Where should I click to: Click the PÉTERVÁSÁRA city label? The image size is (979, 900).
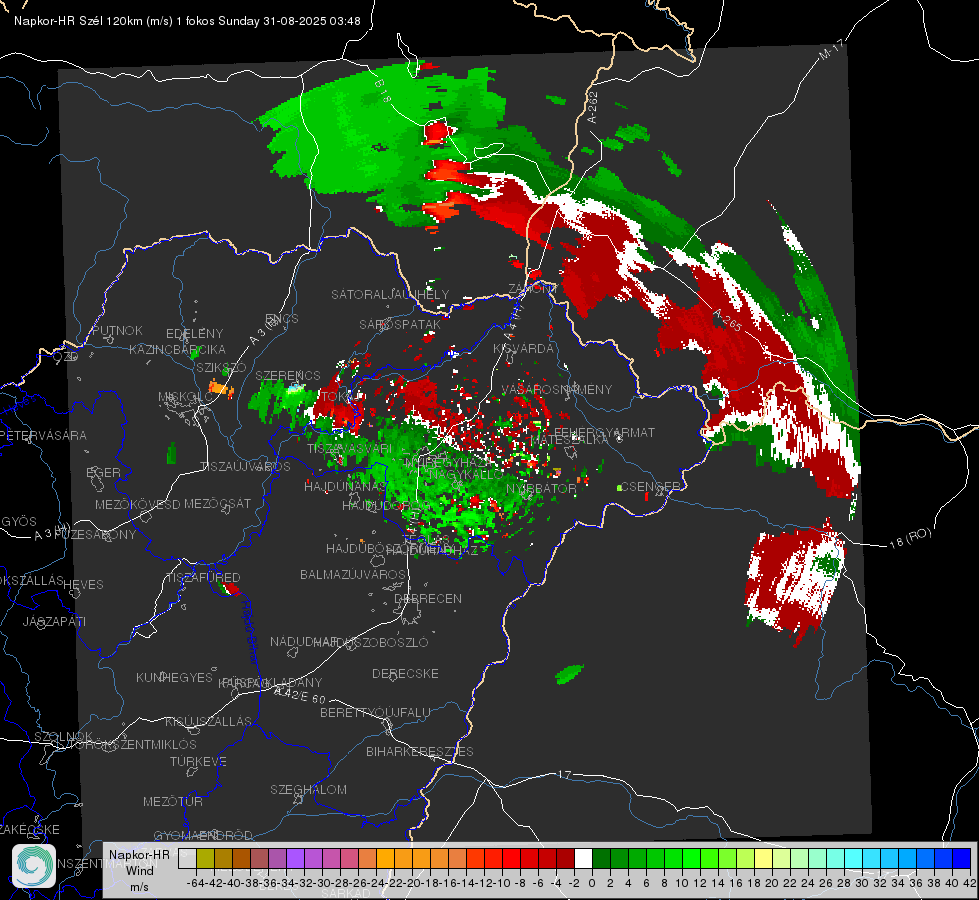click(x=43, y=435)
